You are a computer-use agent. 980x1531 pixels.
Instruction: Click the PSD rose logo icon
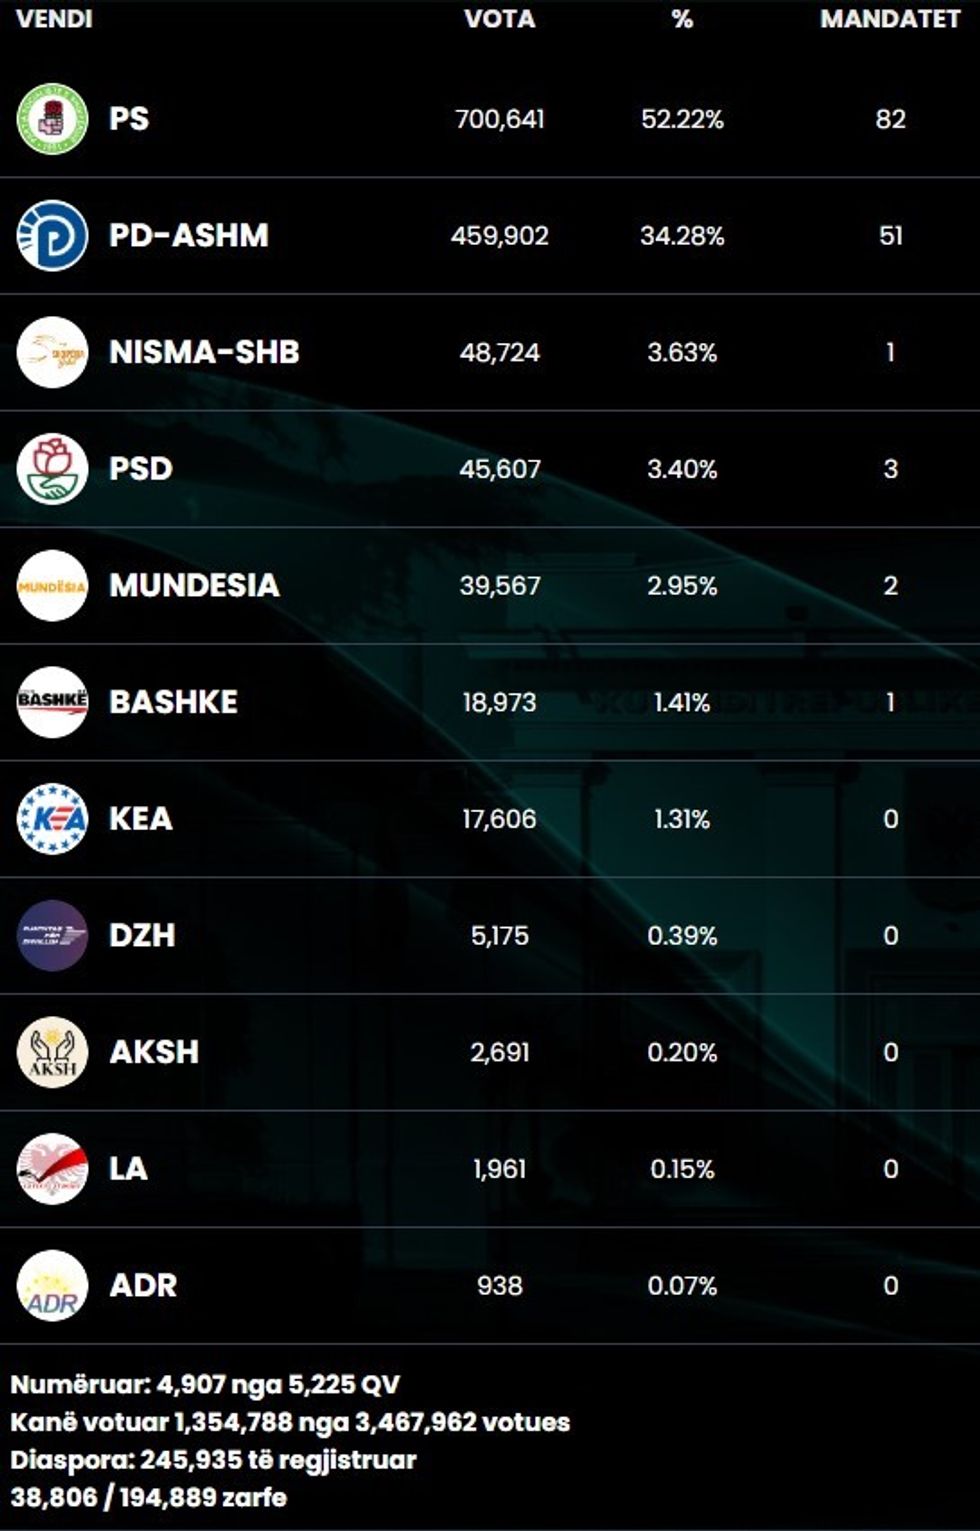[52, 469]
